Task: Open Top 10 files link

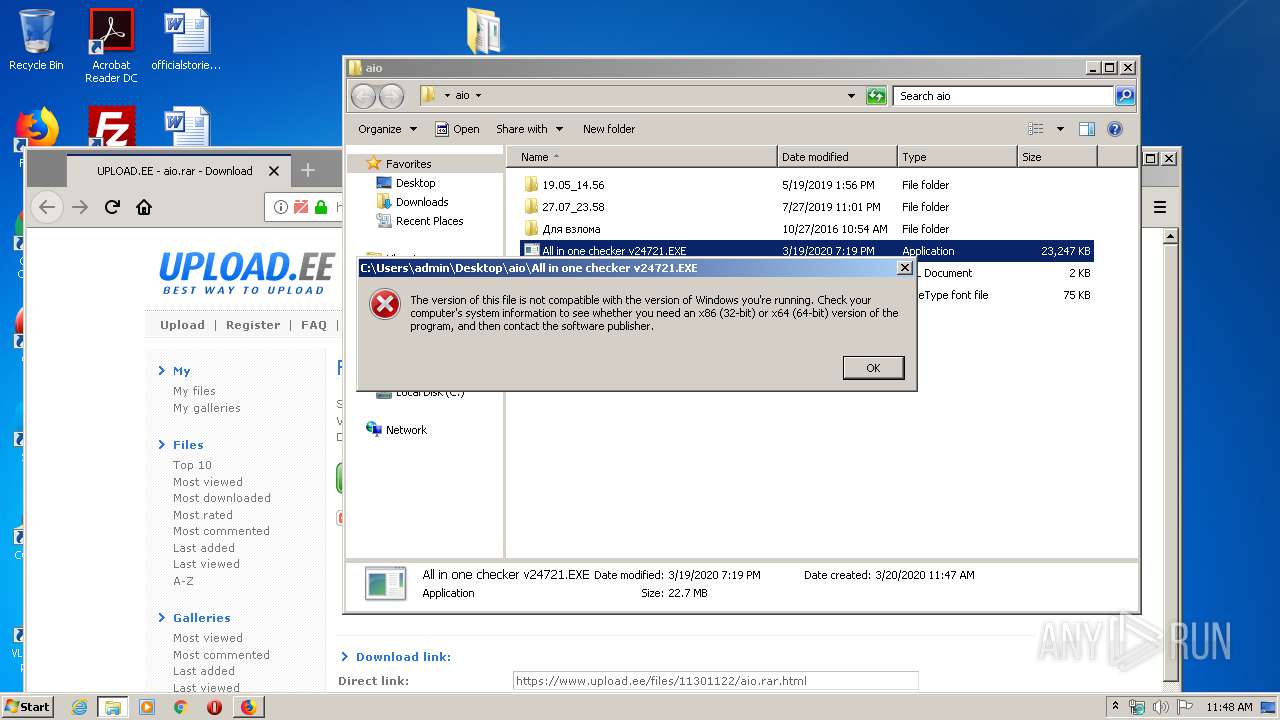Action: click(192, 465)
